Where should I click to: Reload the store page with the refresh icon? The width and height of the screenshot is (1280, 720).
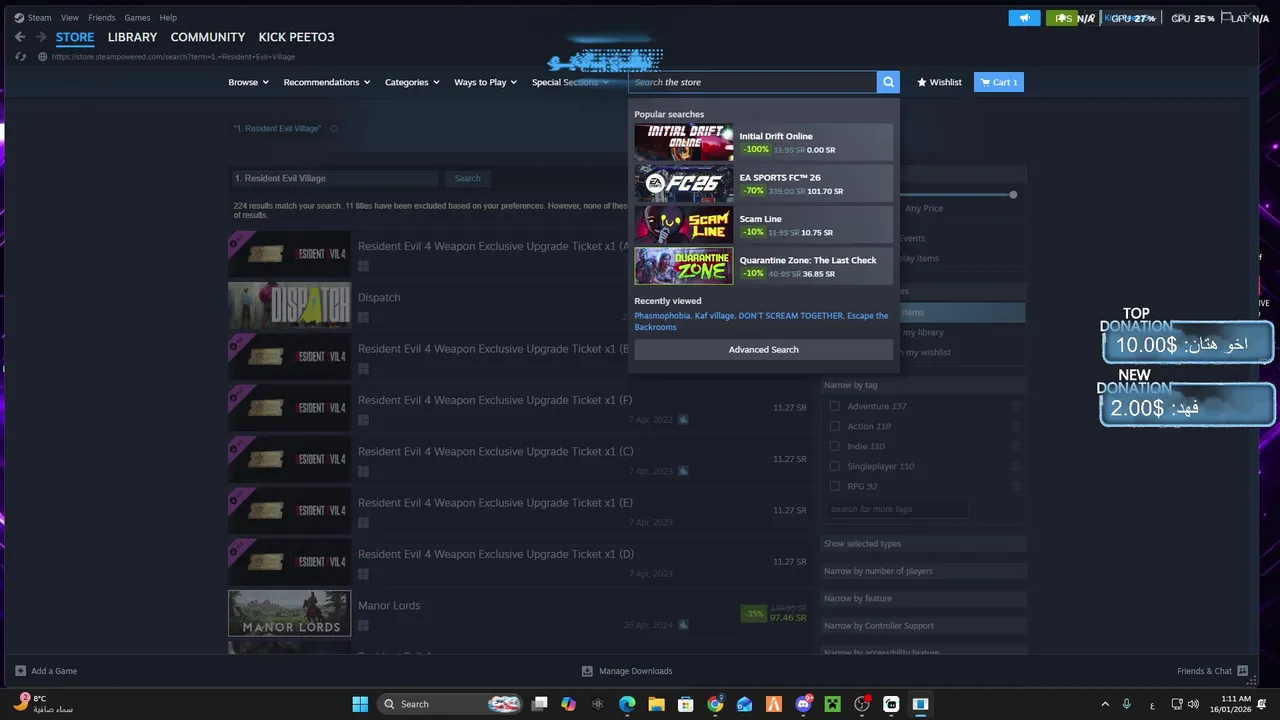20,57
